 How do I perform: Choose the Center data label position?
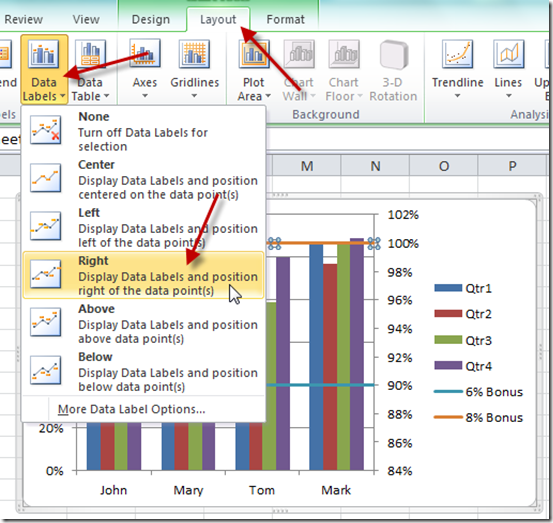pos(143,179)
